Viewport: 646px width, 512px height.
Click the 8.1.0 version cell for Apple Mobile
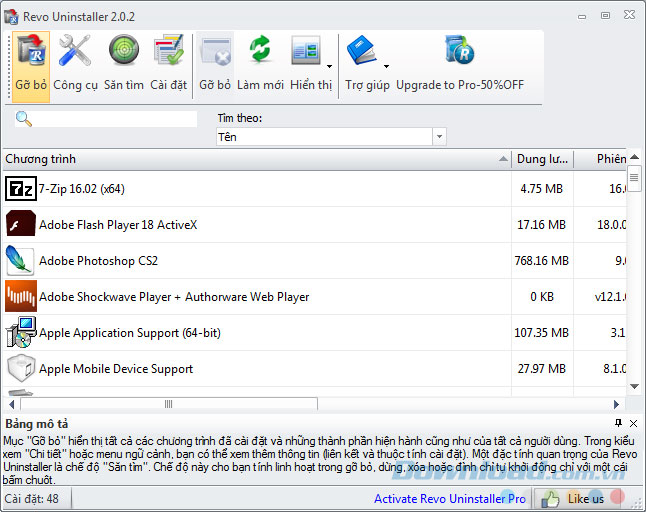click(600, 369)
